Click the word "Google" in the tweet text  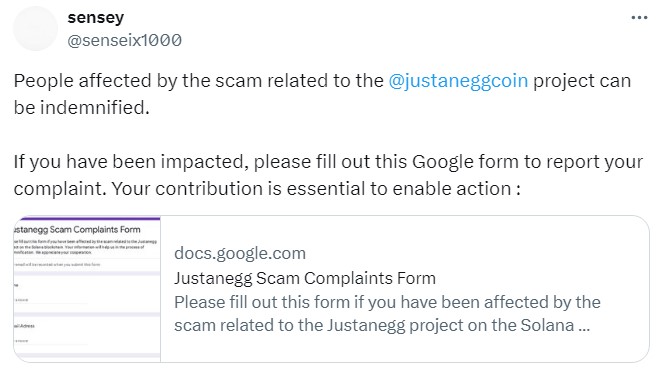[x=443, y=162]
